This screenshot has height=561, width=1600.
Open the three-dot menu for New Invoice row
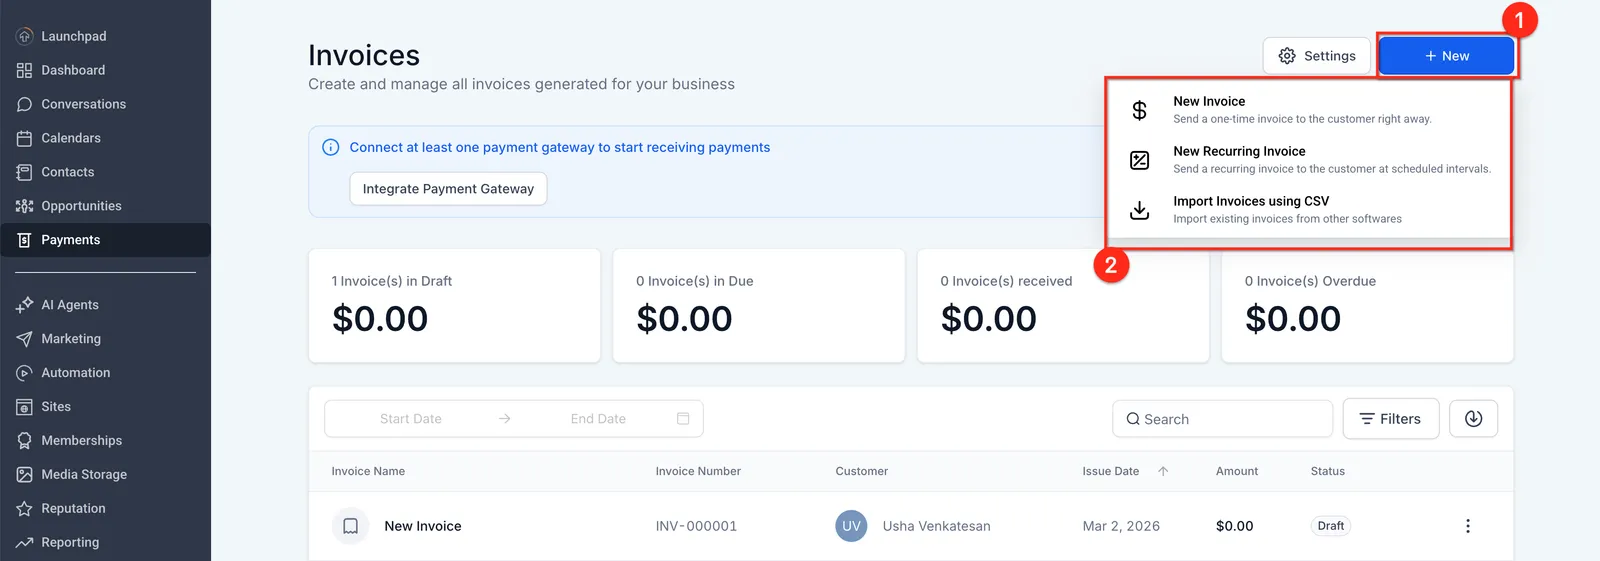tap(1467, 526)
